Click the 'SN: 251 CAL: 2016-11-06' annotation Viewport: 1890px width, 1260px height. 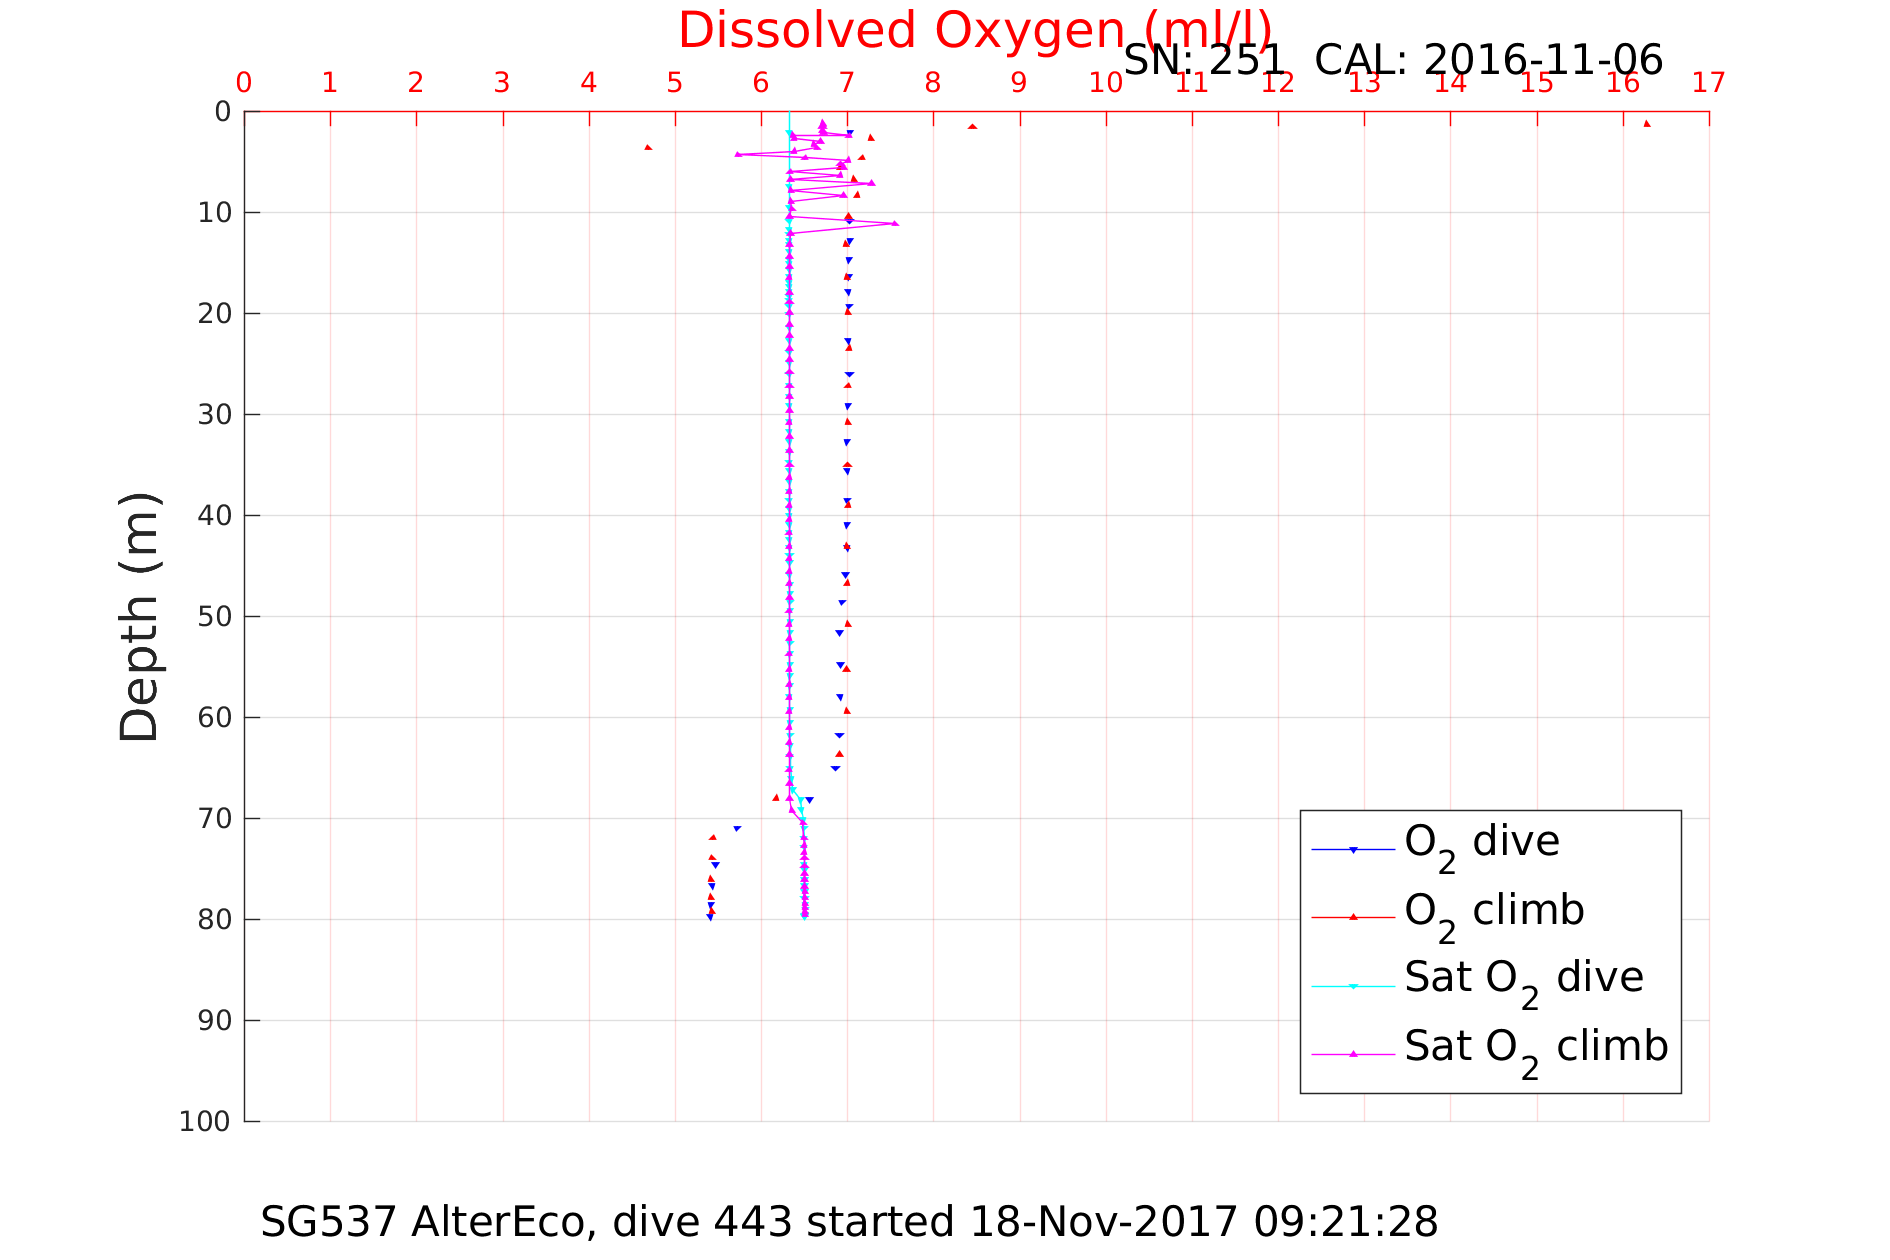click(1393, 61)
